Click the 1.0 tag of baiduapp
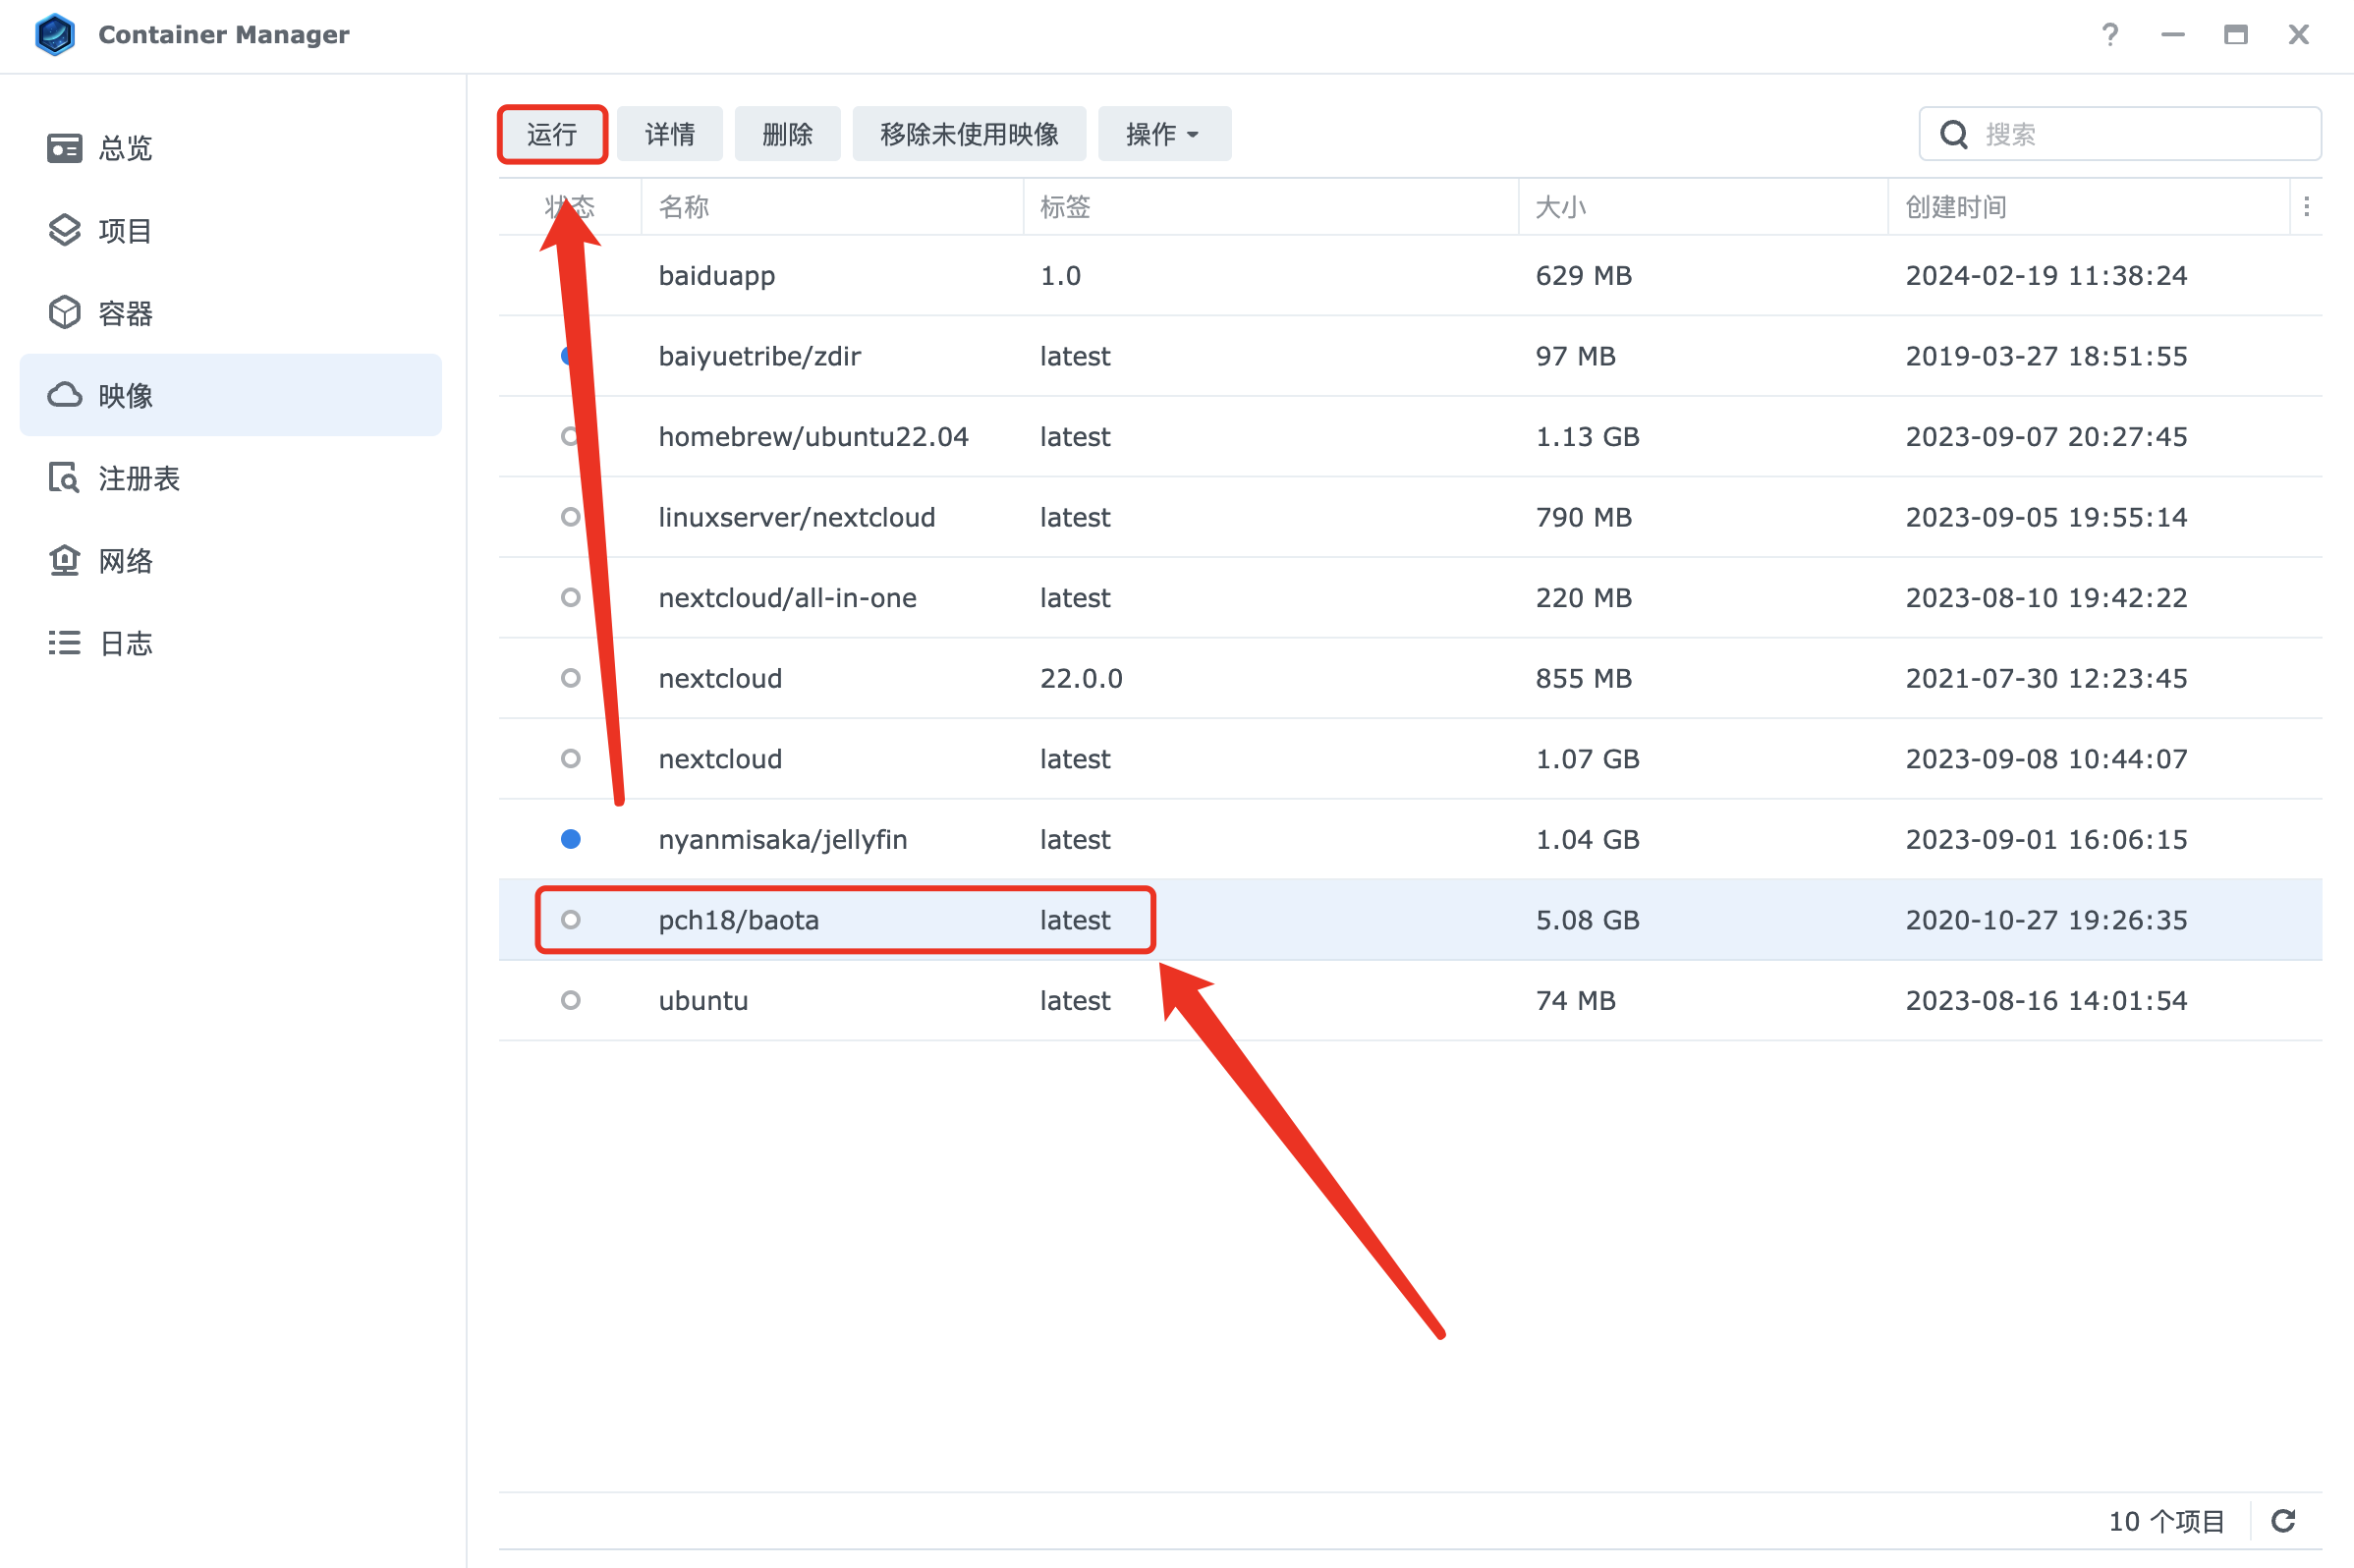This screenshot has height=1568, width=2354. pos(1060,275)
